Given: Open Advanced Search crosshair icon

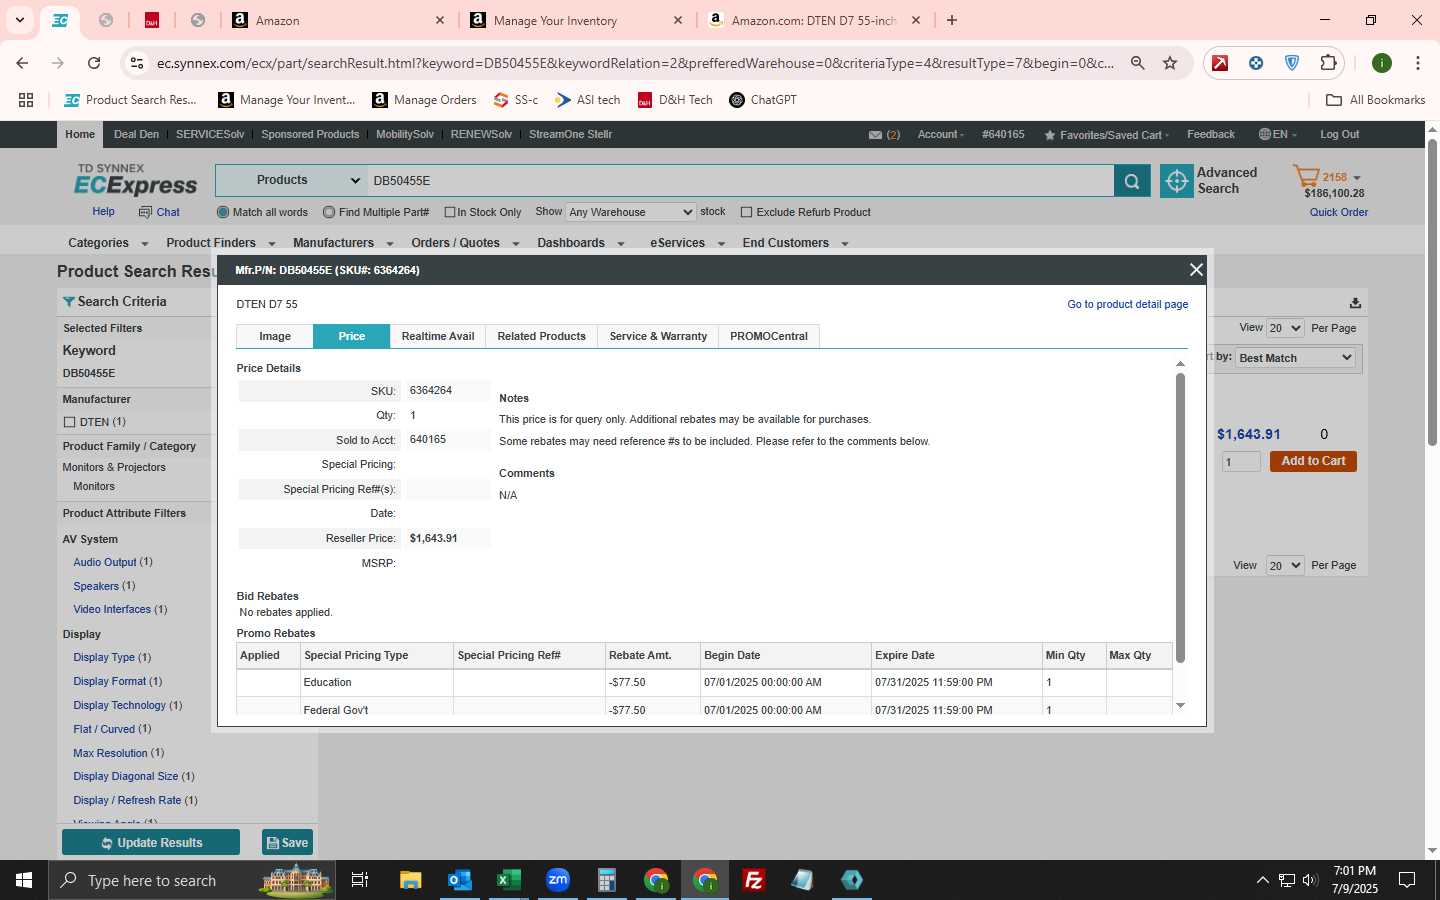Looking at the screenshot, I should coord(1177,181).
